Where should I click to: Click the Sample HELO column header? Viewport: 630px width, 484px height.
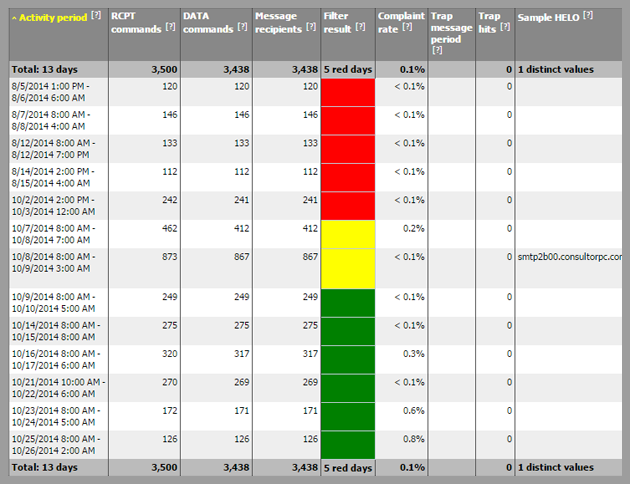(x=548, y=18)
